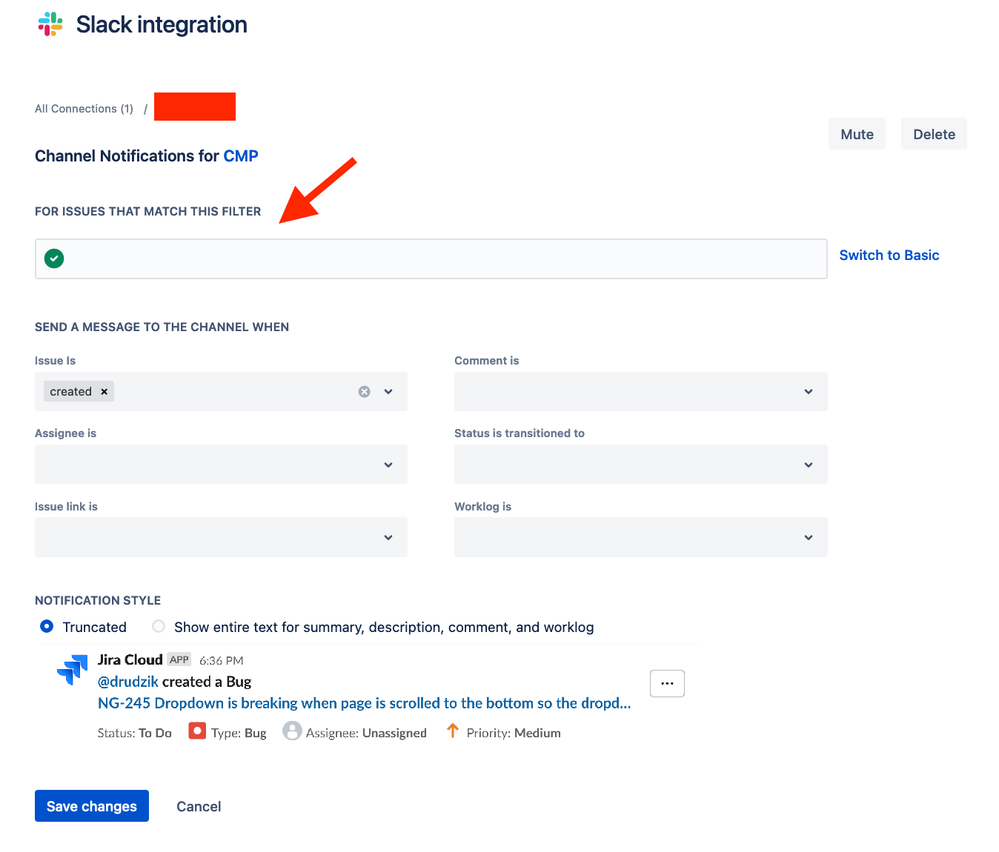Remove the 'created' tag with its x

tap(104, 392)
